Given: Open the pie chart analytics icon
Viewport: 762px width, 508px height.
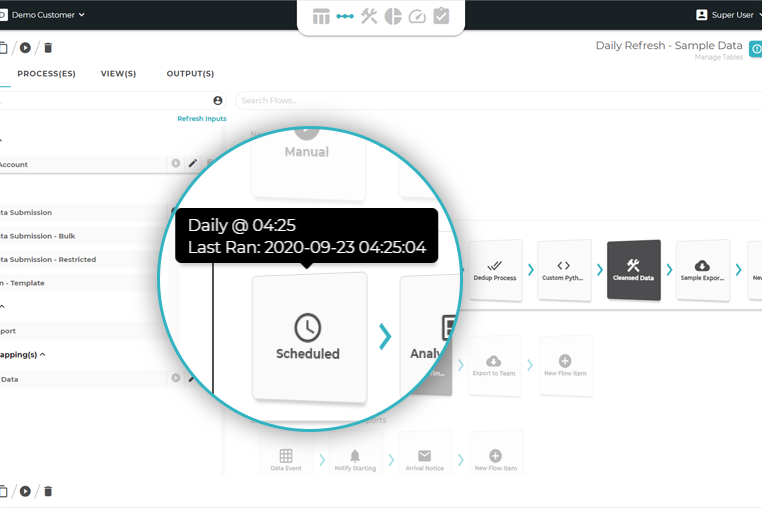Looking at the screenshot, I should [x=393, y=16].
